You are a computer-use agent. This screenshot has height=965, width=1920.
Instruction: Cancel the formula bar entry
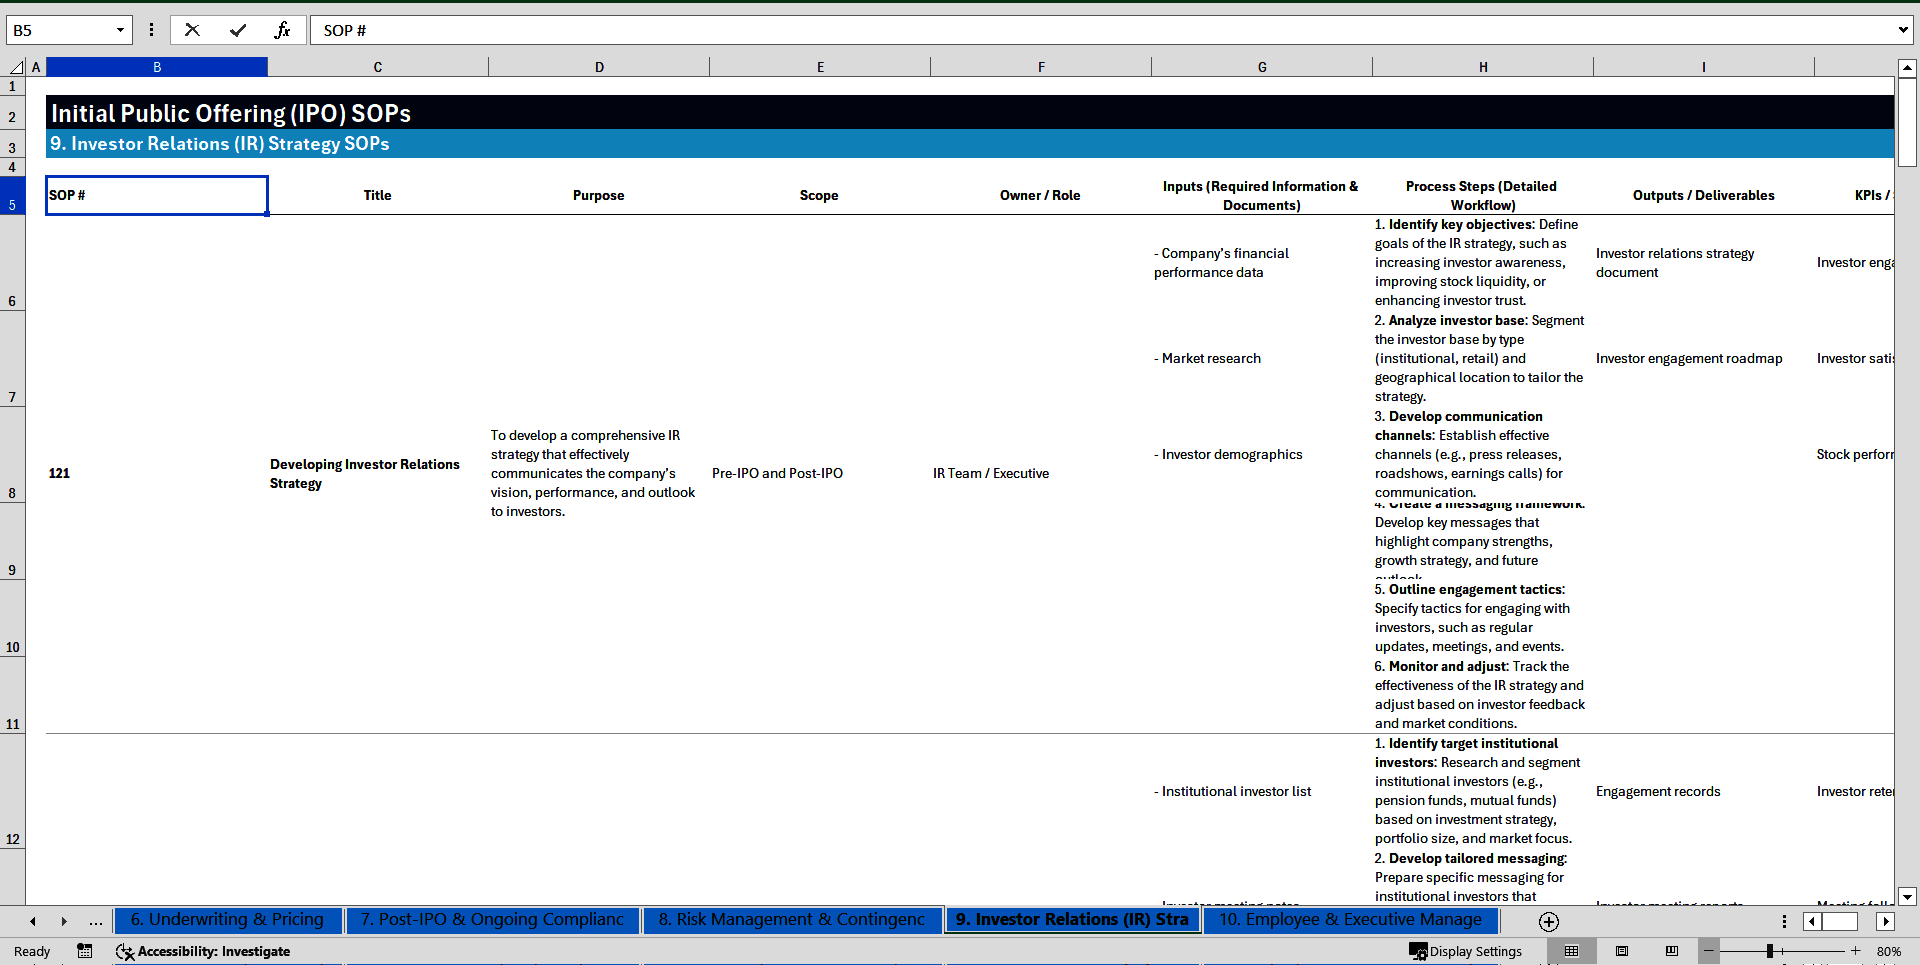192,30
